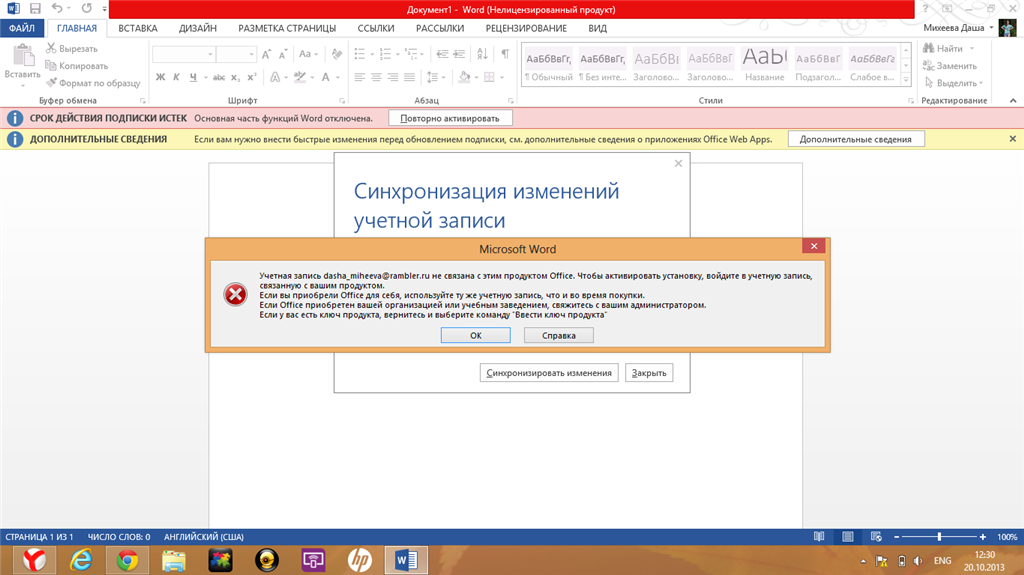Open the РЕЦЕНЗИРОВАНИЕ ribbon tab
The height and width of the screenshot is (575, 1024).
(x=526, y=28)
